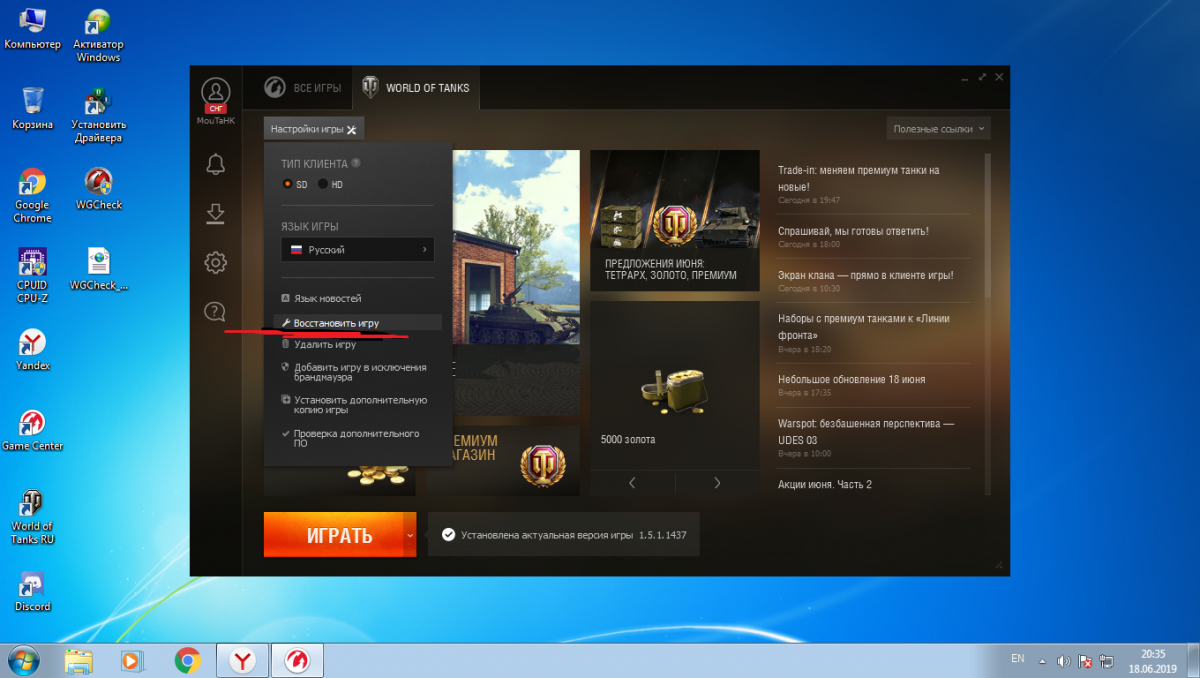Switch to Yandex browser in taskbar
Screen dimensions: 1200x678
coord(243,661)
